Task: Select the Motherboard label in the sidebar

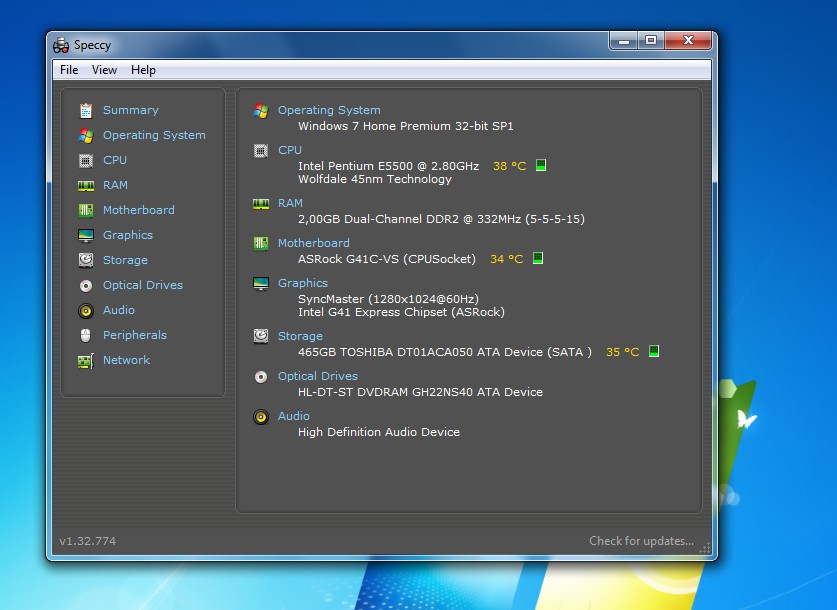Action: [x=139, y=210]
